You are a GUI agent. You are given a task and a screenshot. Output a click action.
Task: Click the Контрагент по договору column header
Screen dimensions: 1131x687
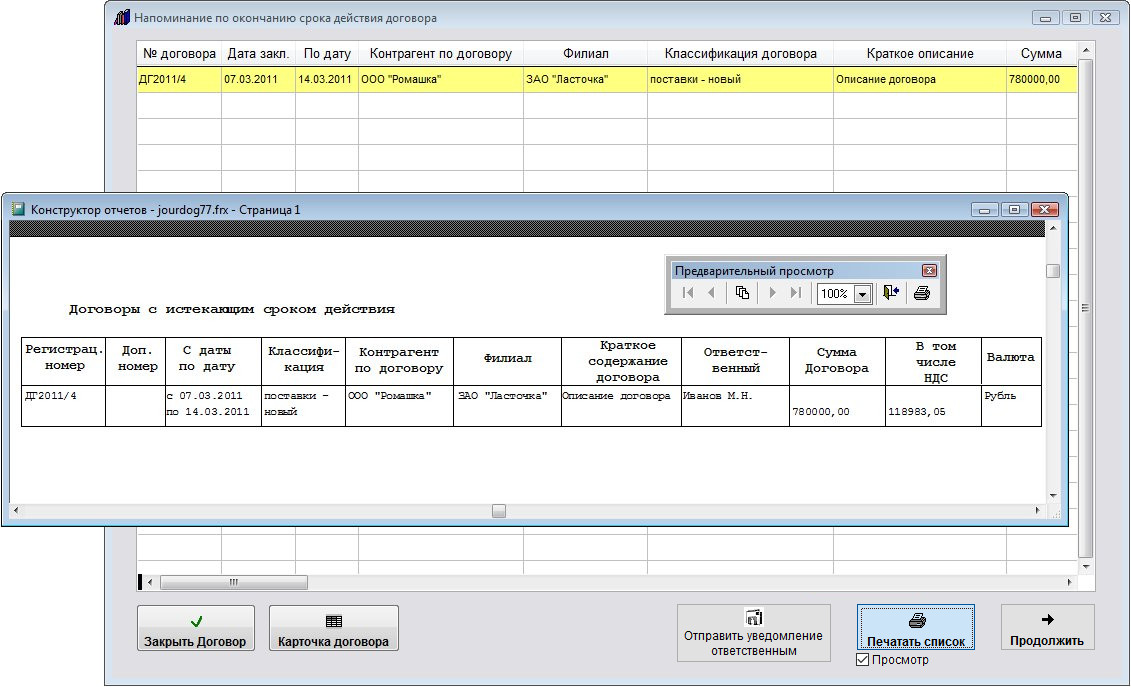[440, 54]
